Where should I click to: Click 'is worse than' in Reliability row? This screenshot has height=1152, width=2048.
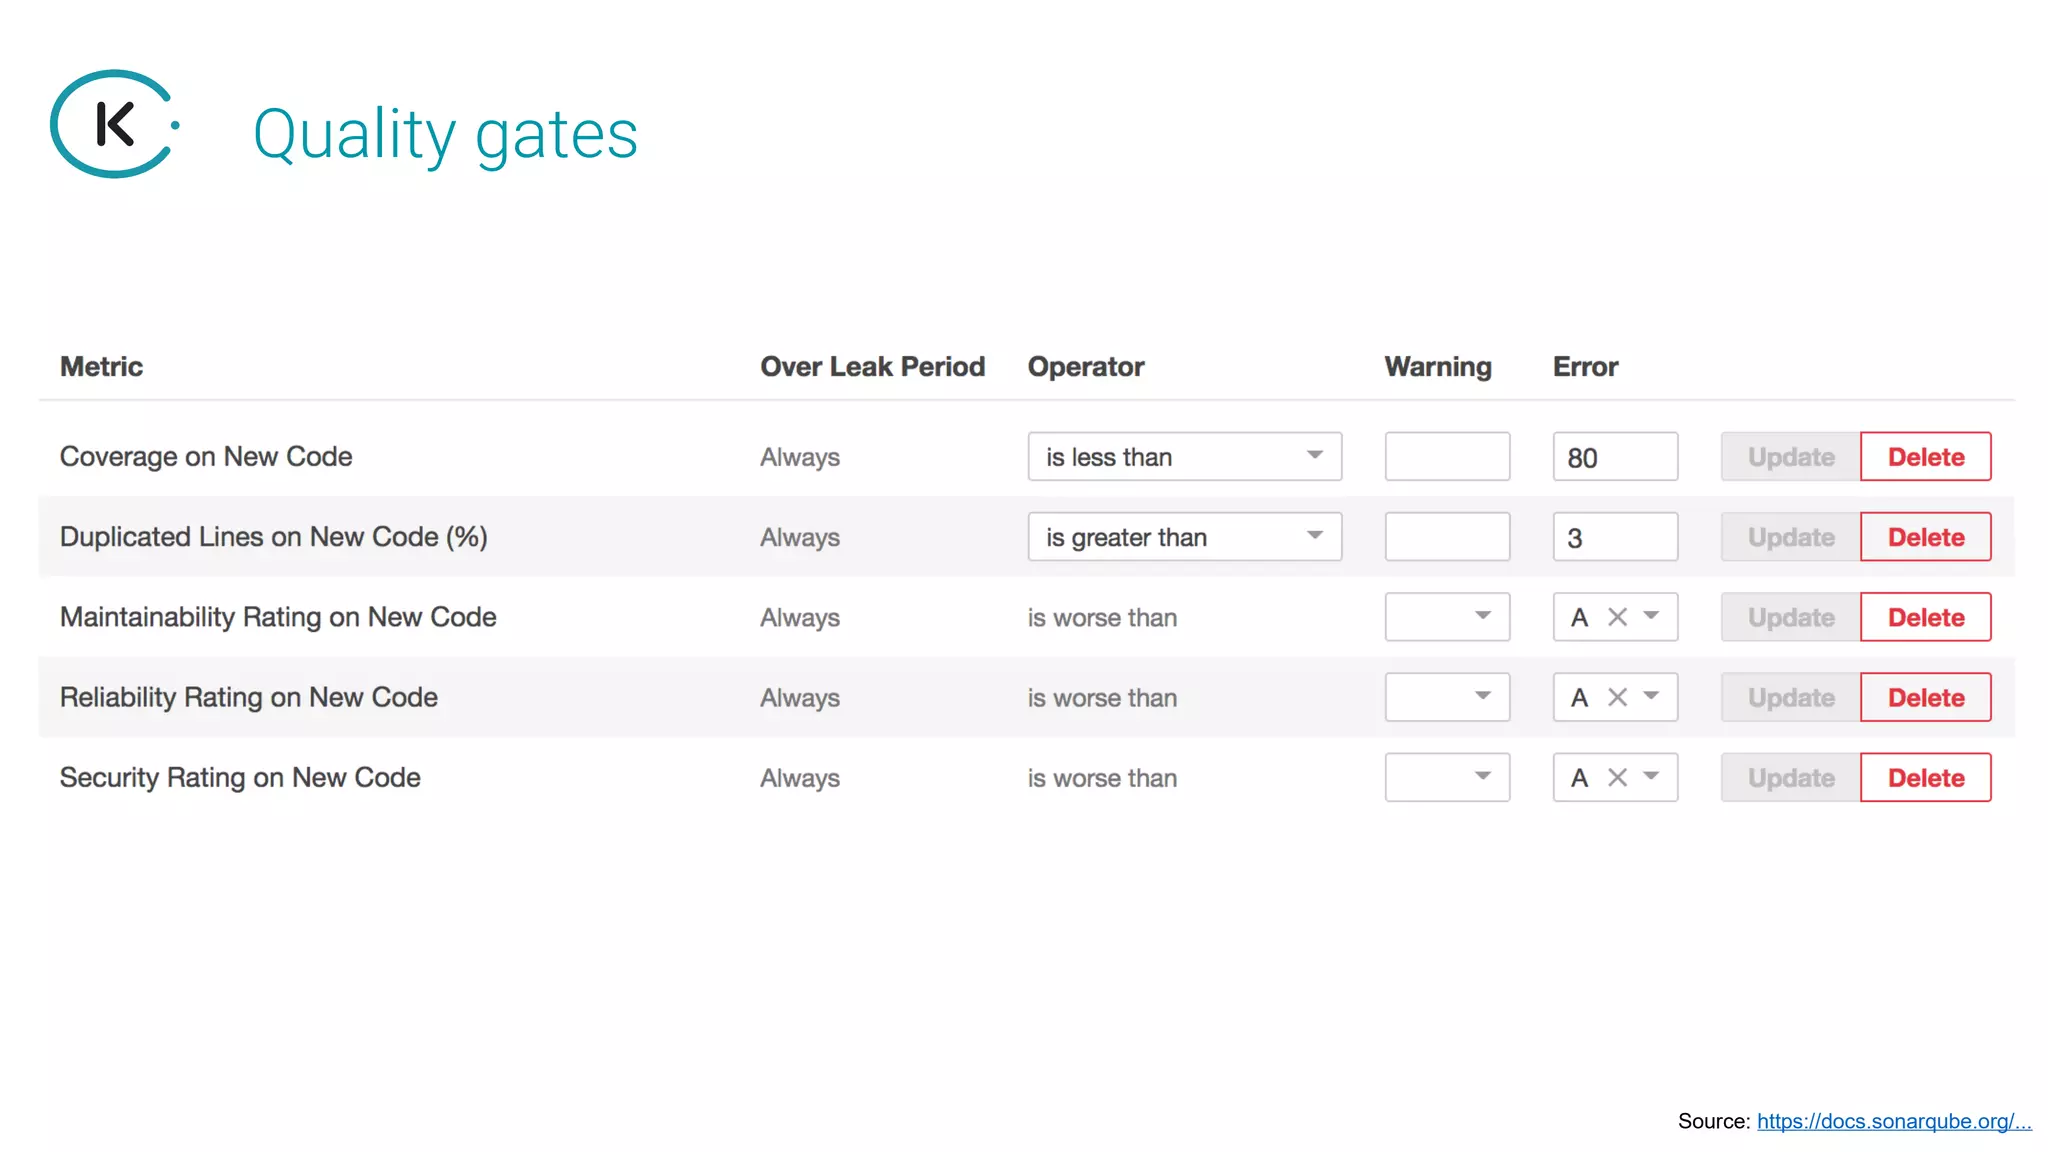(x=1102, y=698)
